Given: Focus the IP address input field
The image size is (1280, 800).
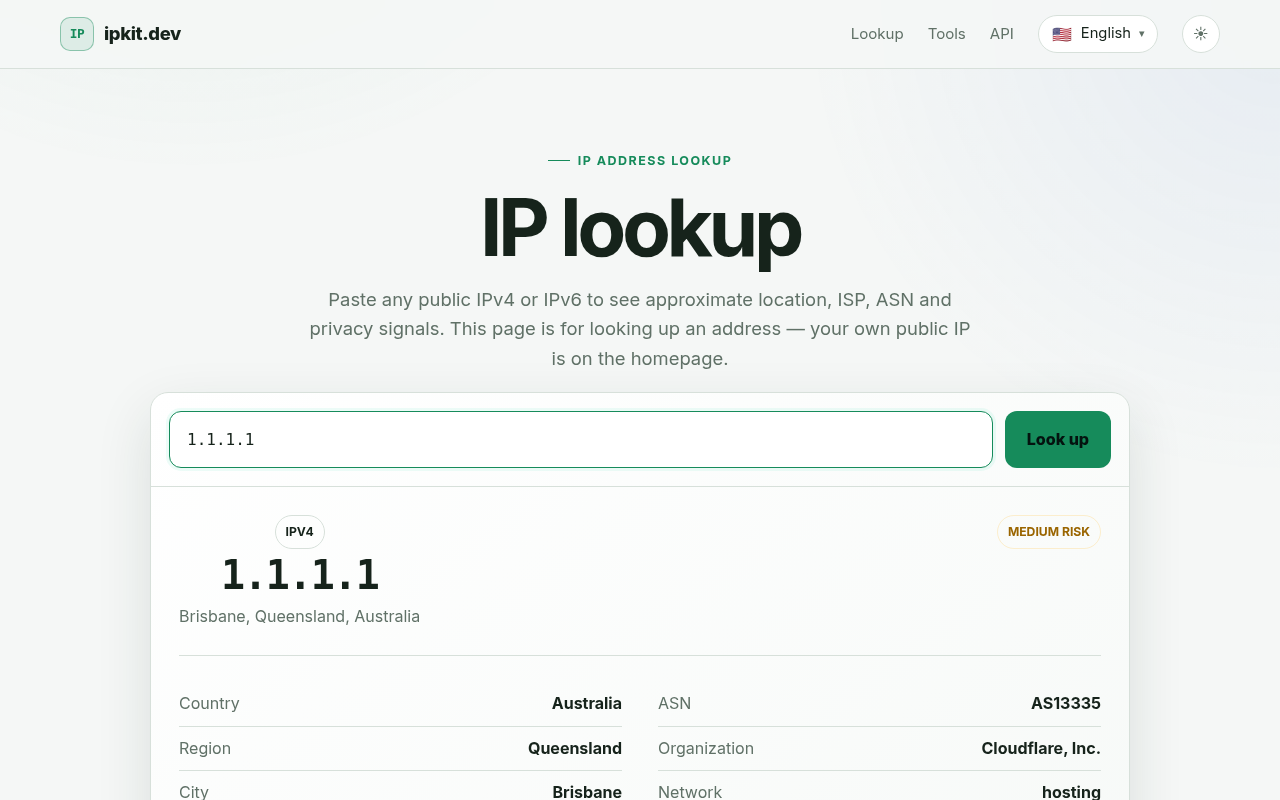Looking at the screenshot, I should 581,439.
